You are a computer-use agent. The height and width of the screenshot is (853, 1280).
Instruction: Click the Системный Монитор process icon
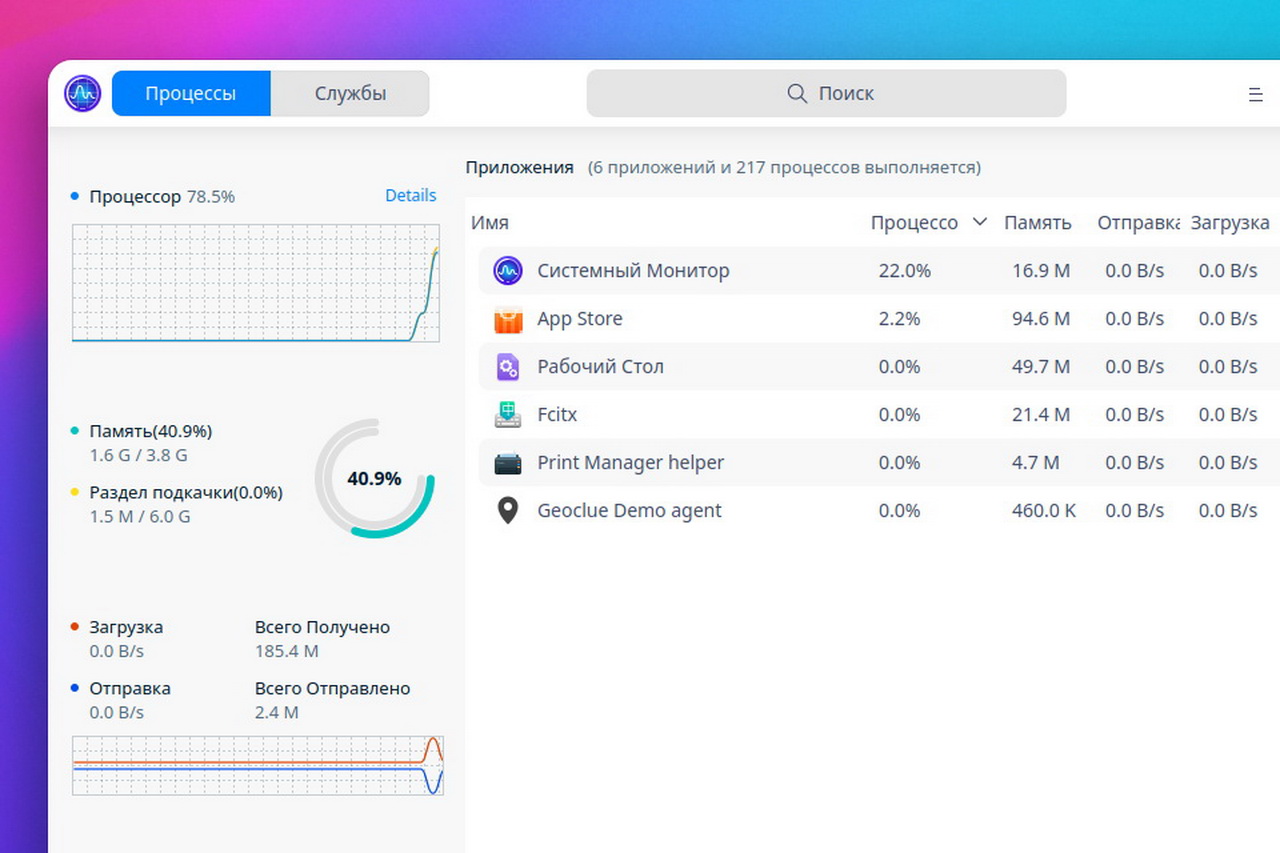(508, 271)
